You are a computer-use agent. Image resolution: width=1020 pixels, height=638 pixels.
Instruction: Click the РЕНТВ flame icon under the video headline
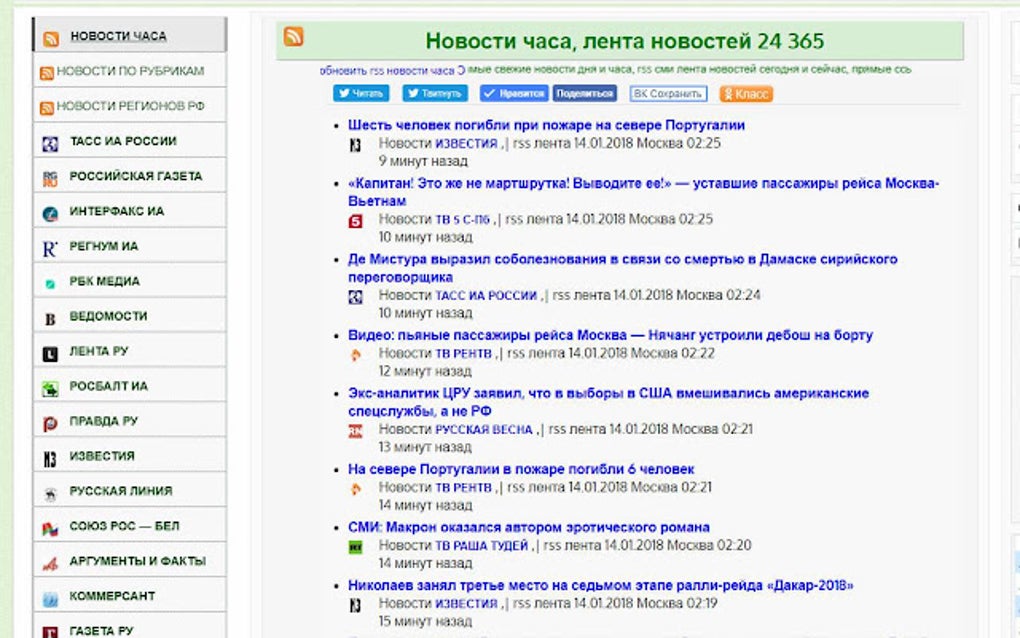[x=356, y=352]
